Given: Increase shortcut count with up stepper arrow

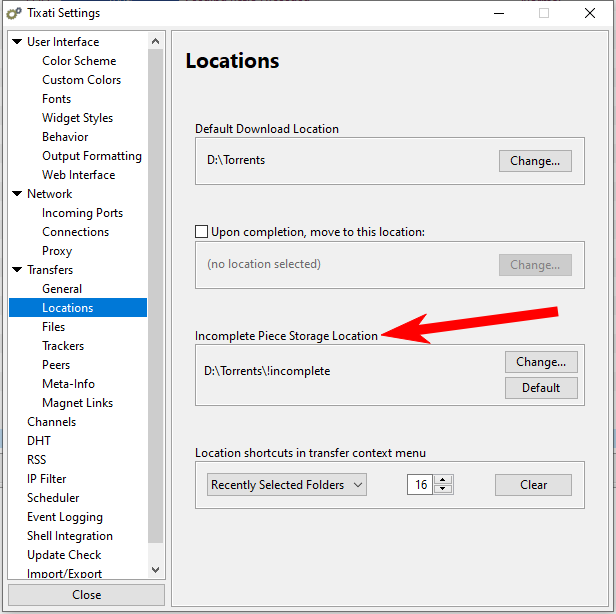Looking at the screenshot, I should coord(443,480).
